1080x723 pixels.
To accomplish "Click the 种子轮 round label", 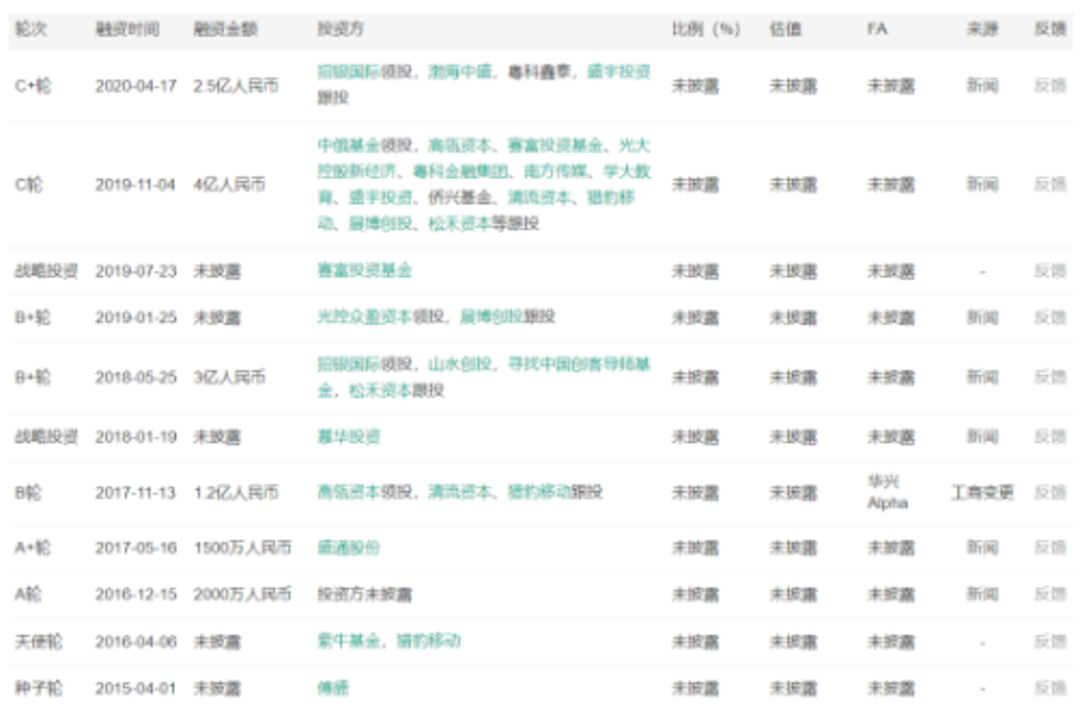I will [x=39, y=688].
